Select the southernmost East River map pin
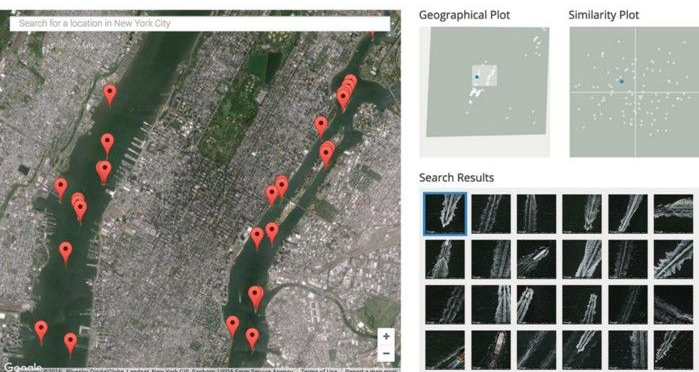This screenshot has width=699, height=372. click(x=252, y=339)
